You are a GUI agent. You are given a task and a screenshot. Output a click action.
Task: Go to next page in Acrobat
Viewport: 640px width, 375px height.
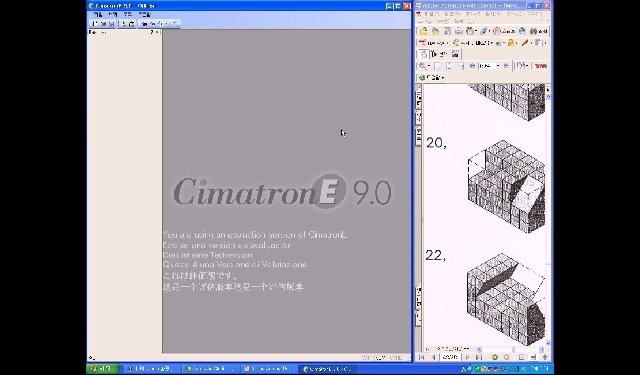pos(467,357)
